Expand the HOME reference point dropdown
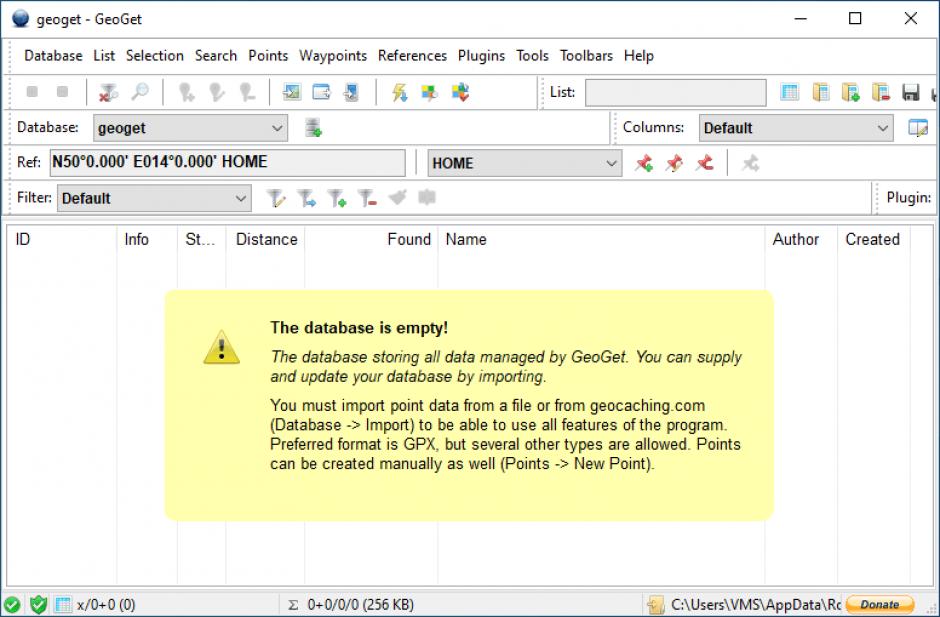Viewport: 940px width, 617px height. click(525, 163)
